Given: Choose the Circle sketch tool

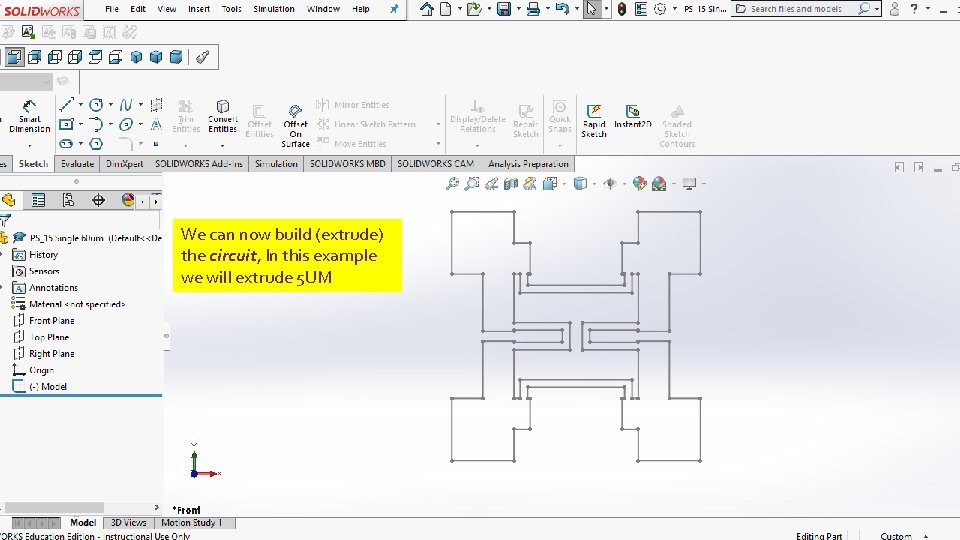Looking at the screenshot, I should point(96,105).
